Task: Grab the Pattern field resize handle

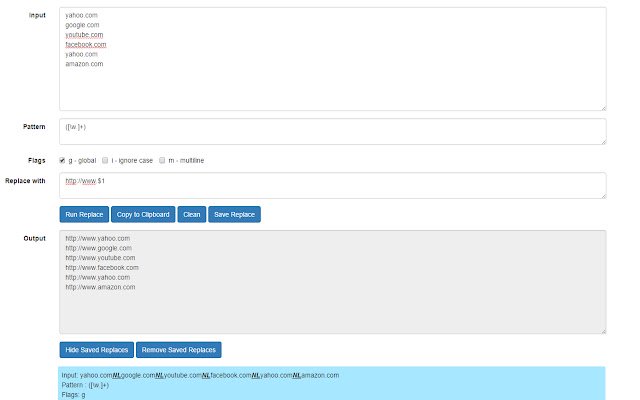Action: point(604,142)
